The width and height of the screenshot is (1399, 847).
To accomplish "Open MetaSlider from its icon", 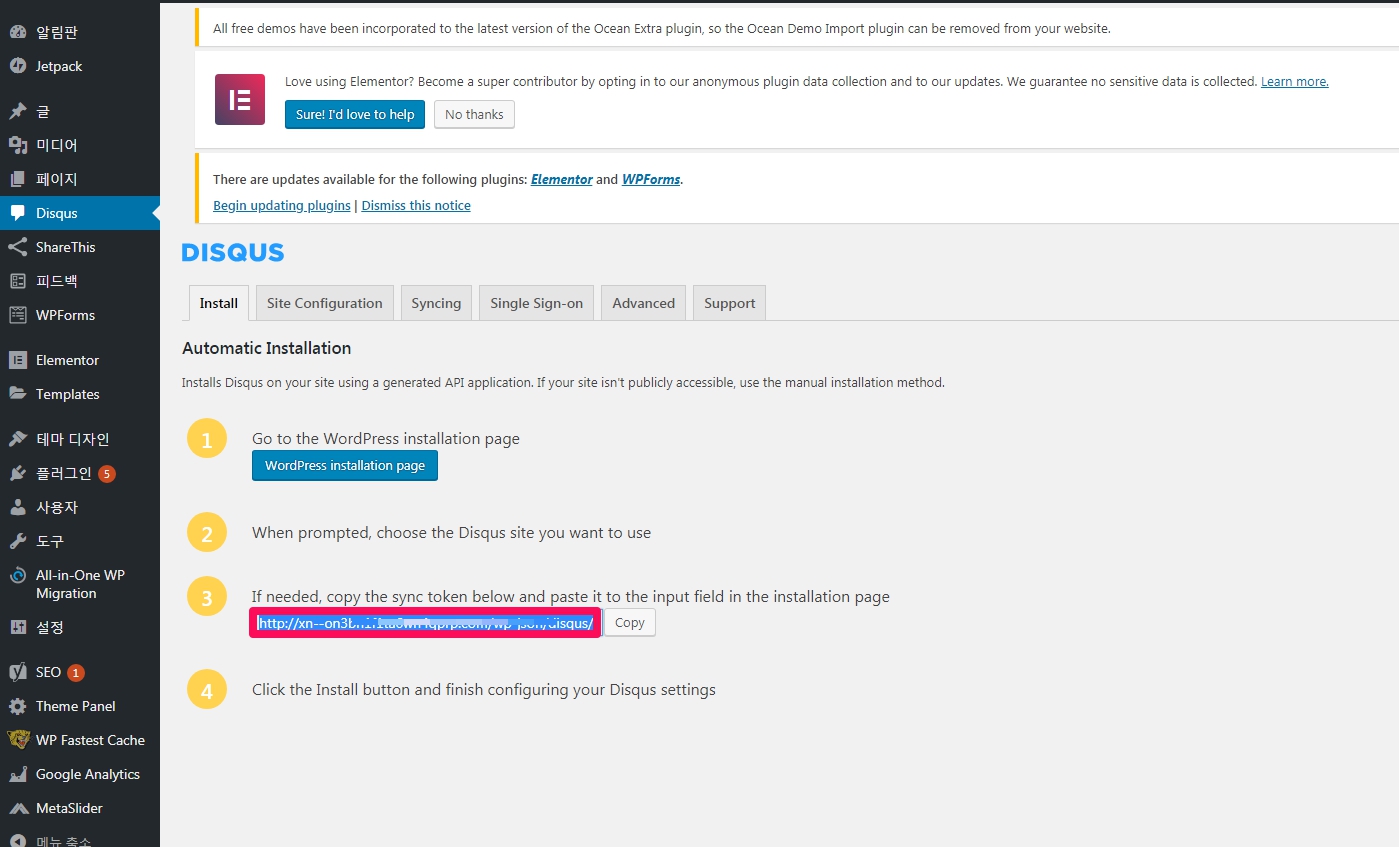I will point(18,808).
